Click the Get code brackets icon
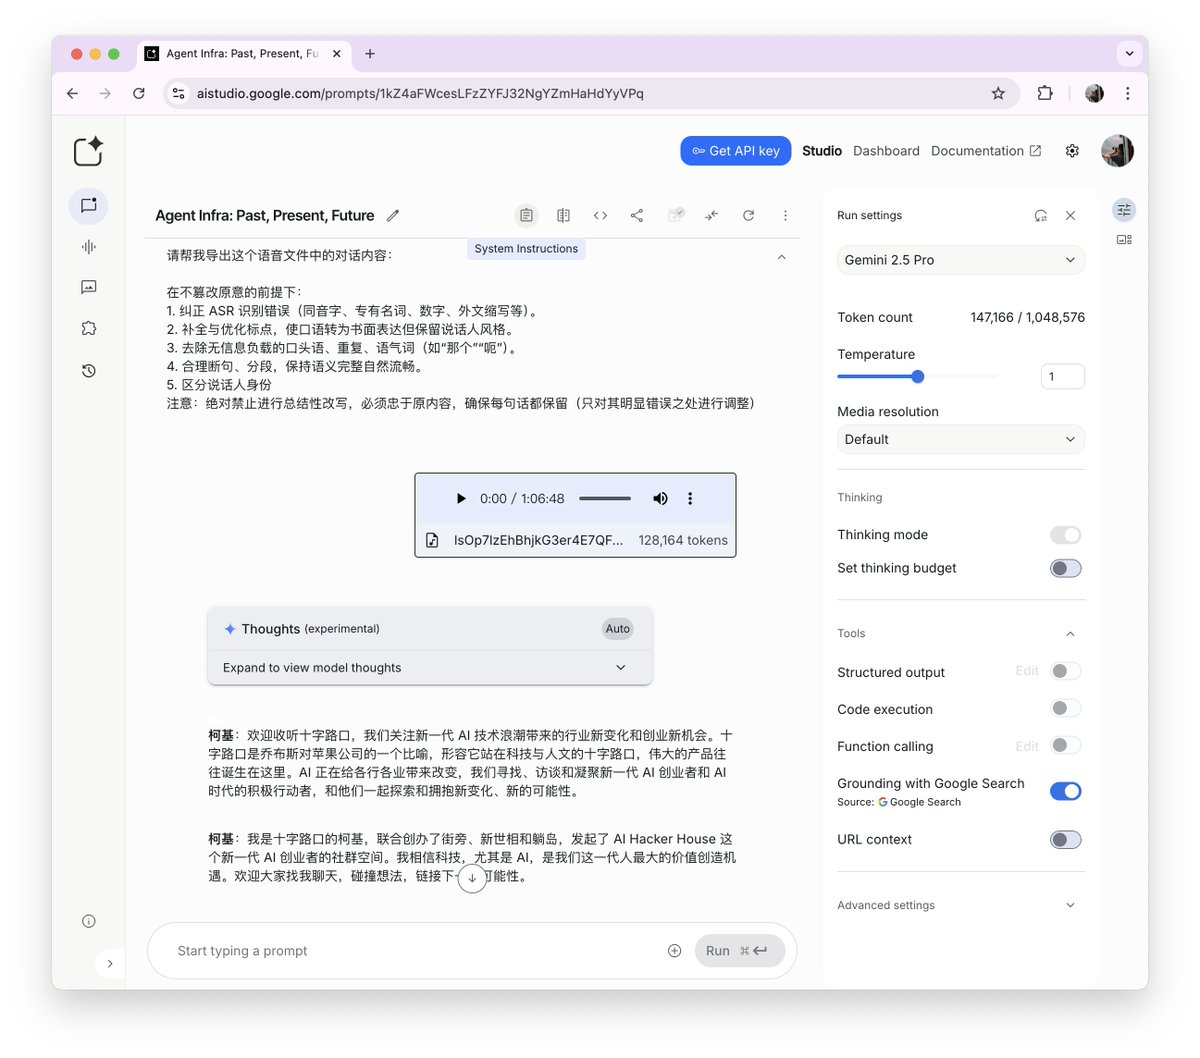Image resolution: width=1200 pixels, height=1058 pixels. pyautogui.click(x=600, y=215)
